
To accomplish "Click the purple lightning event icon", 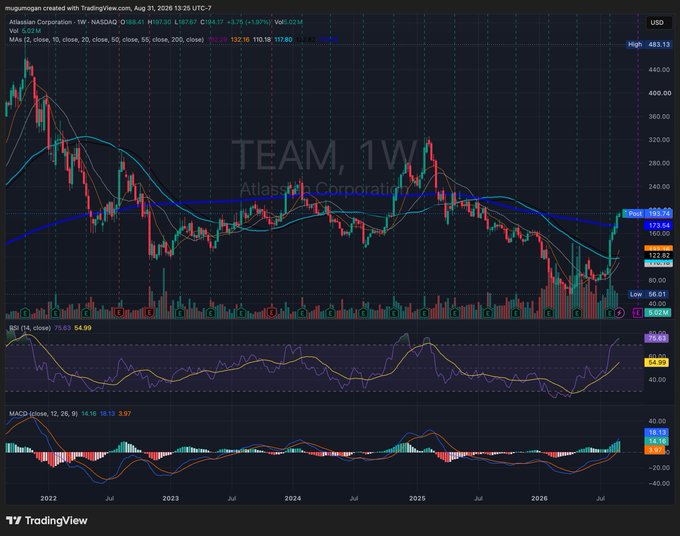I will 620,313.
